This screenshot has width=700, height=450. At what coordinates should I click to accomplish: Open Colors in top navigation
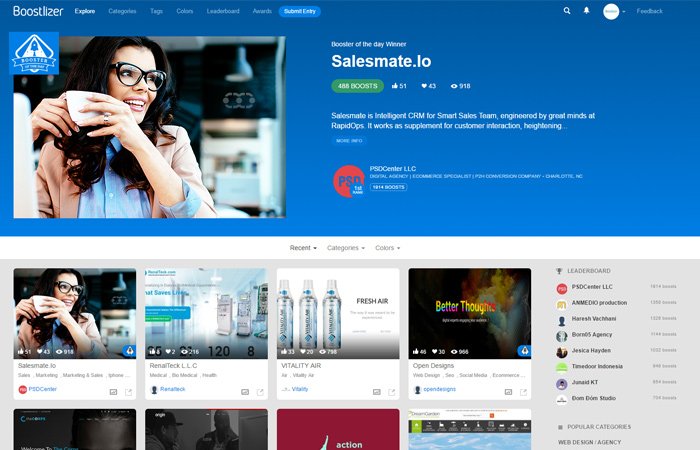185,11
